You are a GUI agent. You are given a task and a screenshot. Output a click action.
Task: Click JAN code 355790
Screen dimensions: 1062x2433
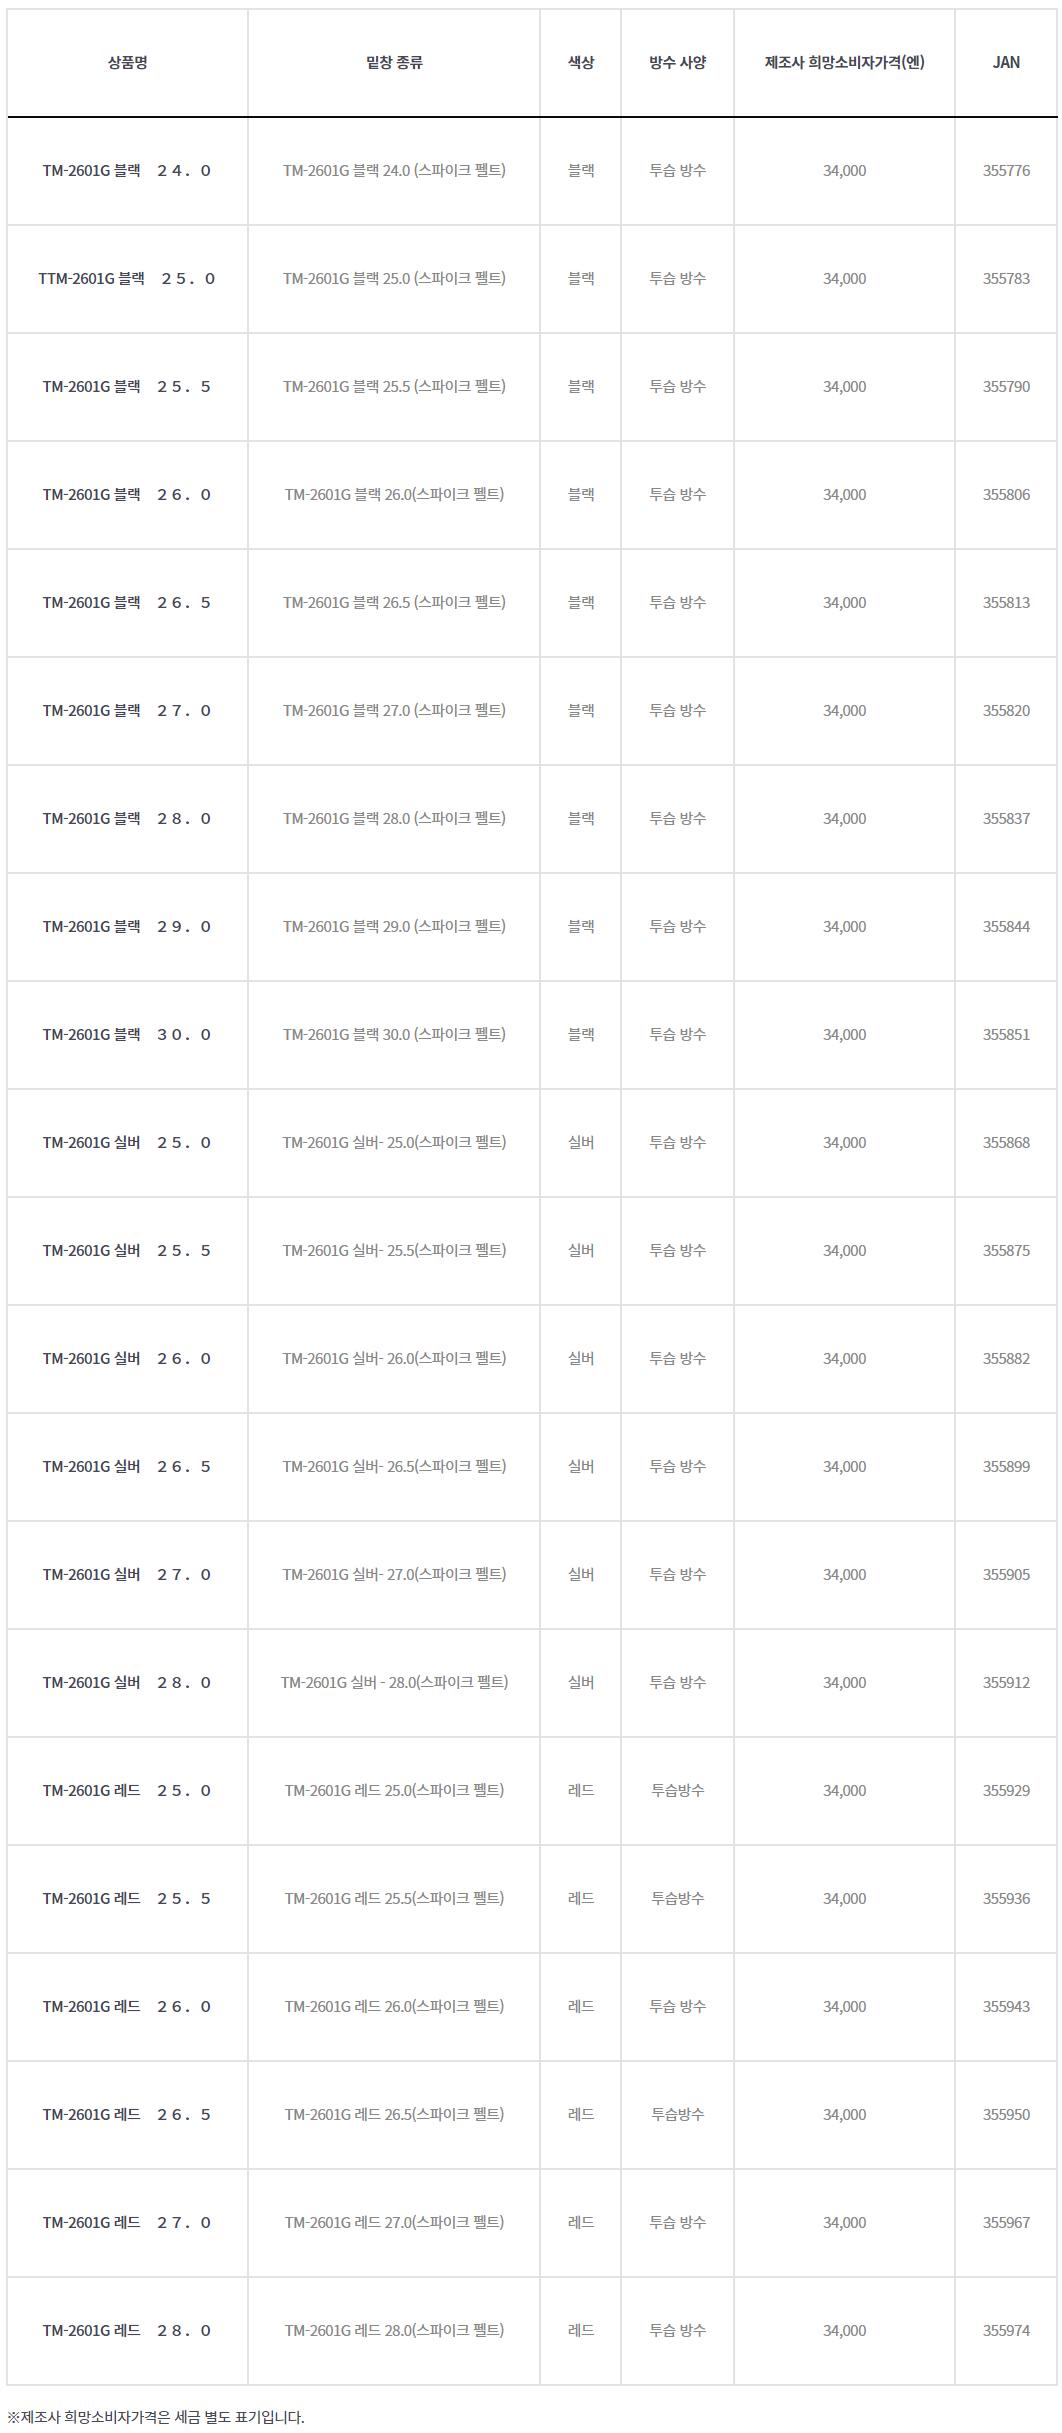click(1006, 387)
